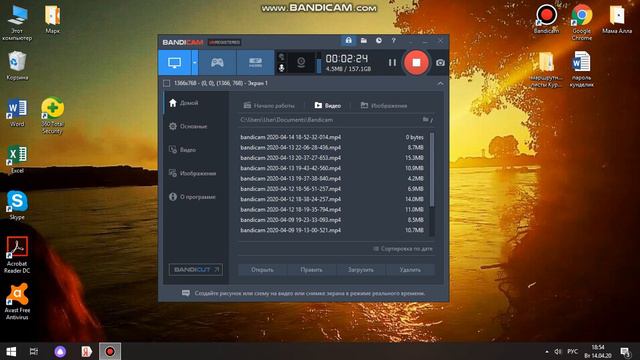Image resolution: width=640 pixels, height=360 pixels.
Task: Click Bandicam recording icon on taskbar
Action: 110,351
